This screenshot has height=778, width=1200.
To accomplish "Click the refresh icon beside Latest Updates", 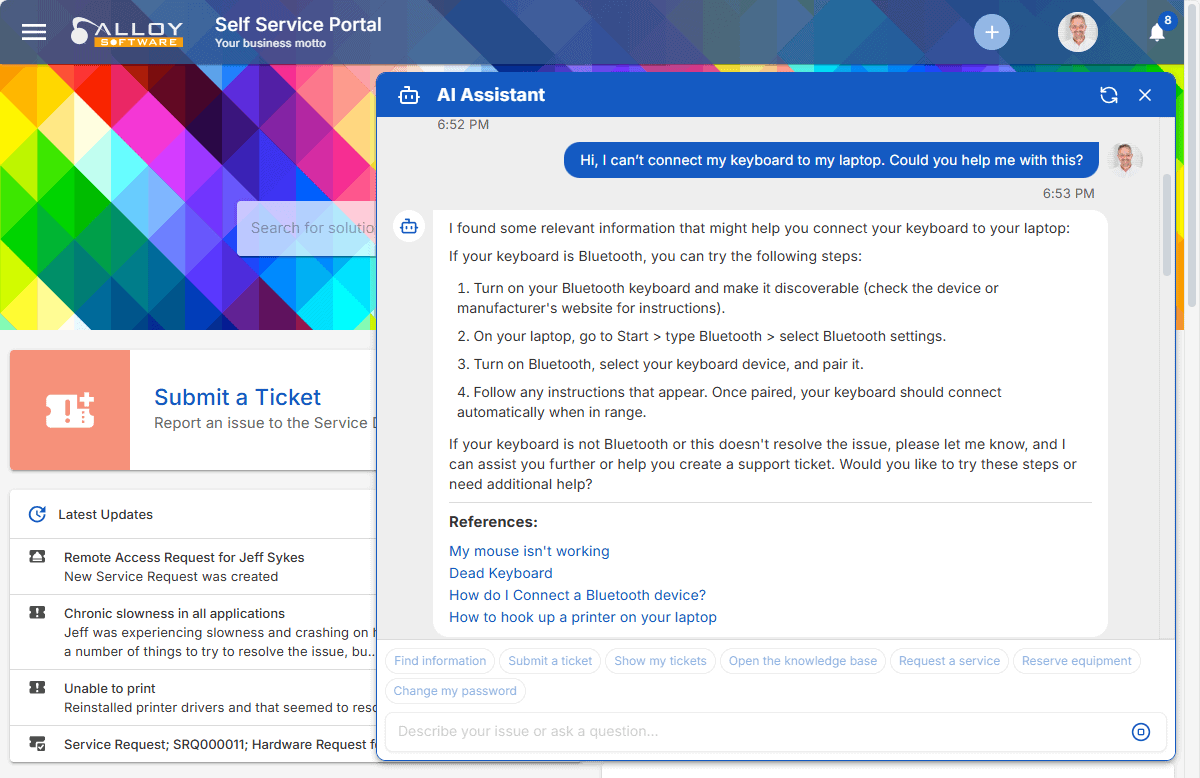I will pos(37,514).
